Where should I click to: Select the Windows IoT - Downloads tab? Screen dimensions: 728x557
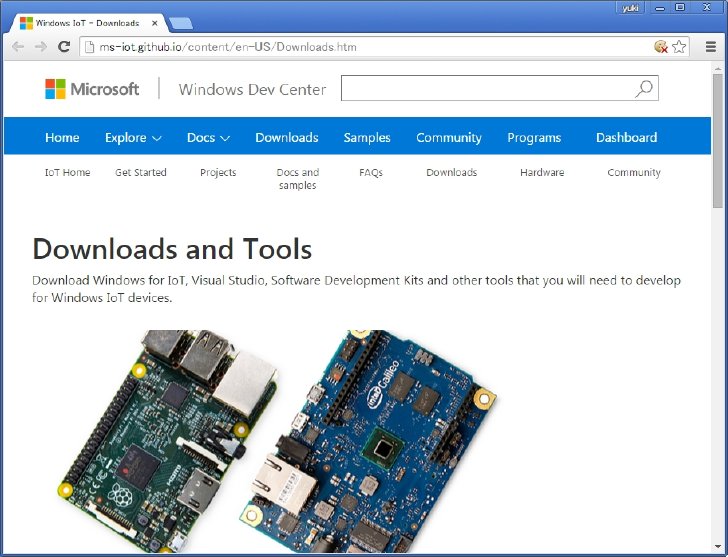[x=89, y=23]
